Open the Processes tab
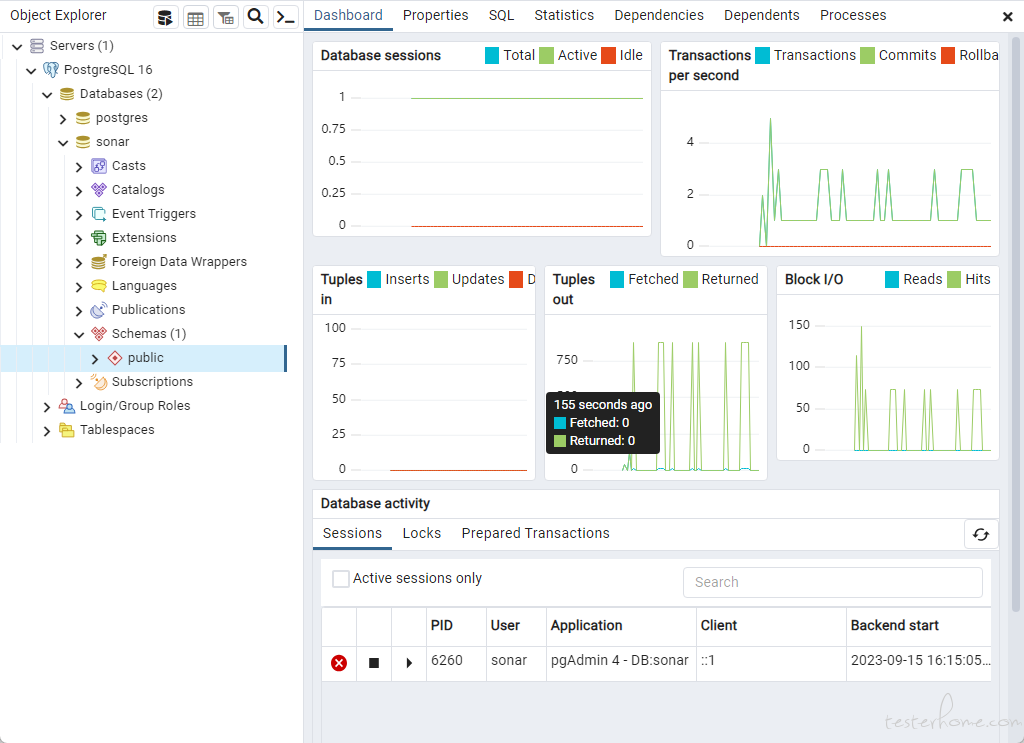 point(853,15)
